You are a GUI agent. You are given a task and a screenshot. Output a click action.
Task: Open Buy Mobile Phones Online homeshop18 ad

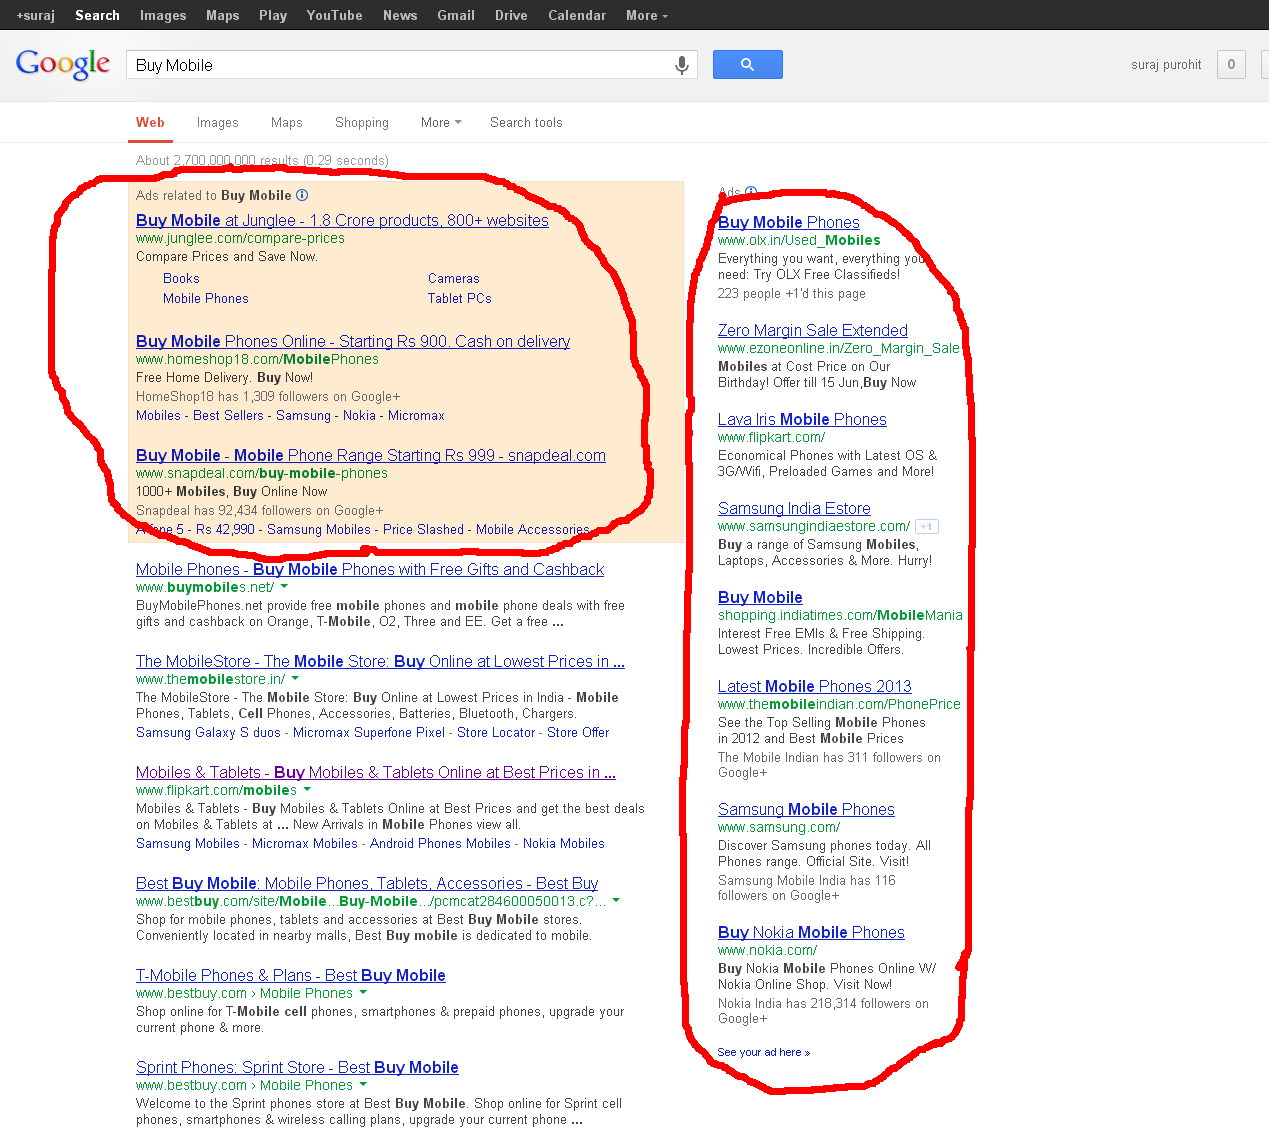coord(353,341)
